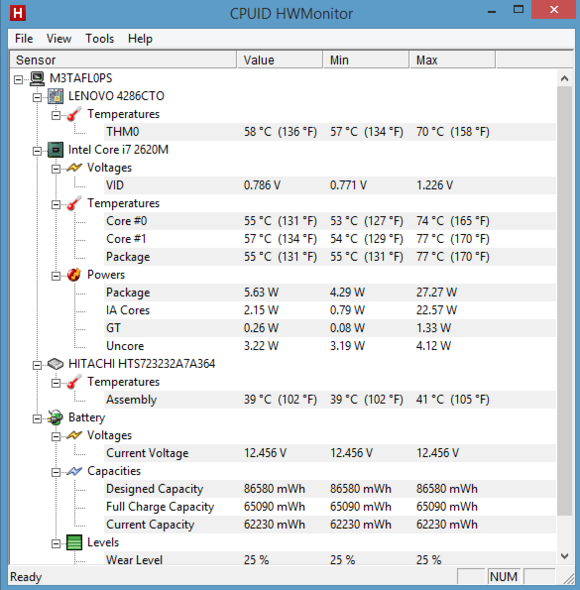580x590 pixels.
Task: Select the GT power row
Action: coord(330,328)
